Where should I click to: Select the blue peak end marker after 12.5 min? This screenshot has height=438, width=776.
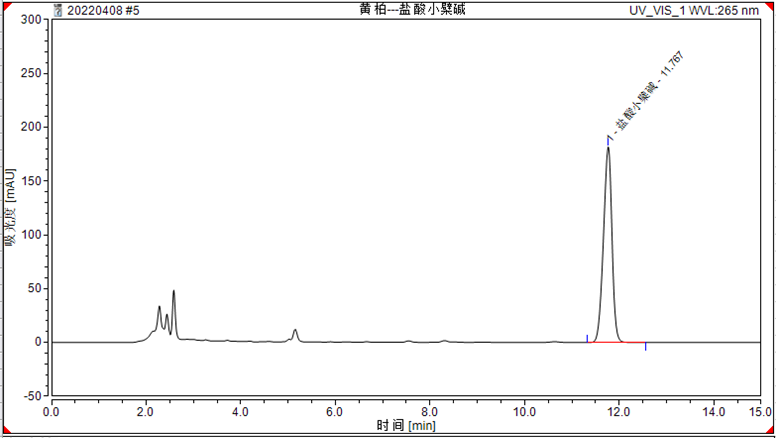646,346
